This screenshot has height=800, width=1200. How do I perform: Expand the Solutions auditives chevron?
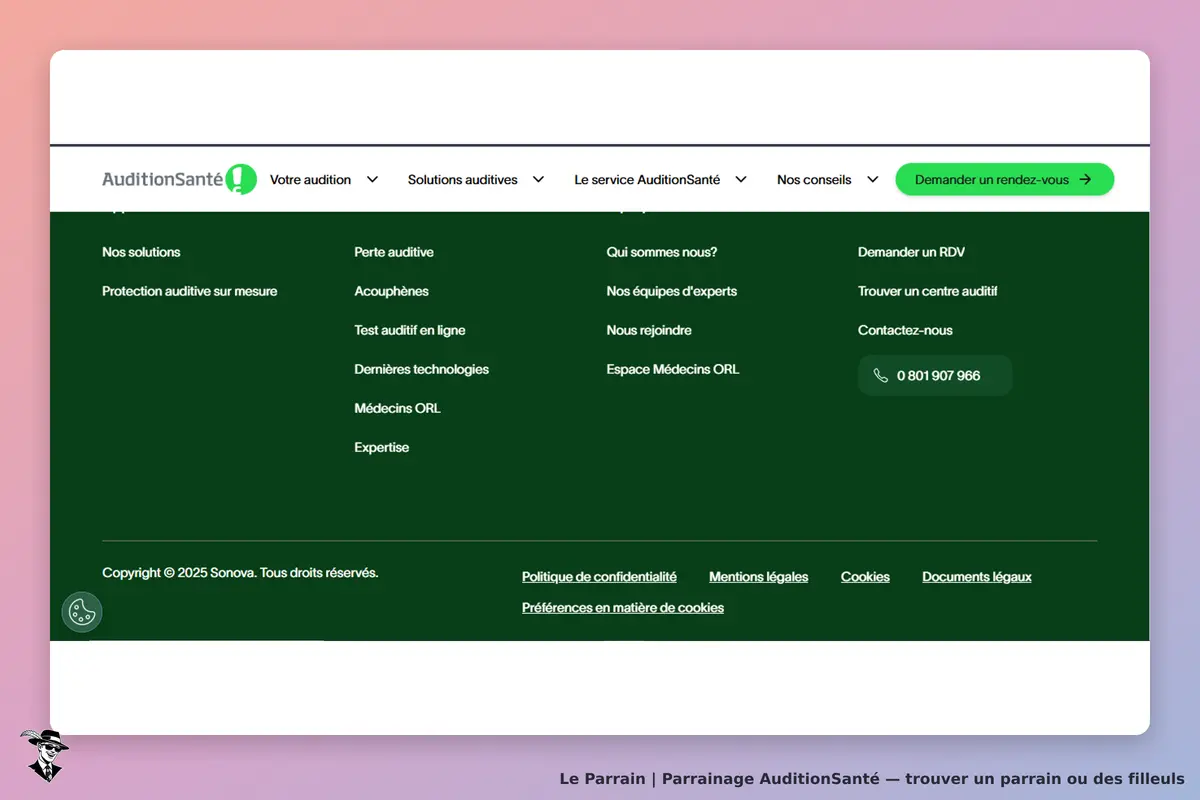coord(538,180)
